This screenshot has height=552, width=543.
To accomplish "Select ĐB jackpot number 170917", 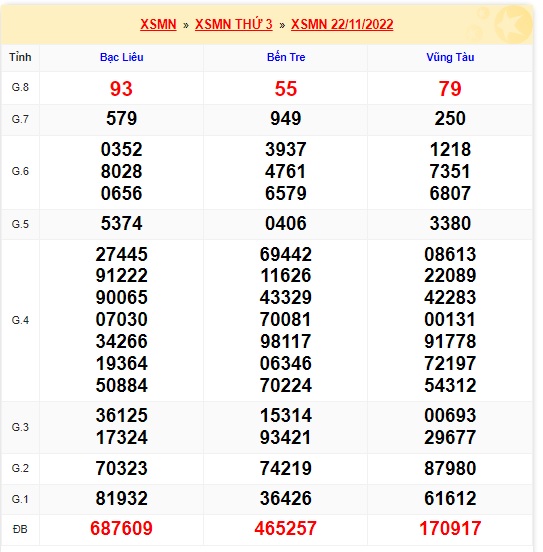I will [450, 528].
